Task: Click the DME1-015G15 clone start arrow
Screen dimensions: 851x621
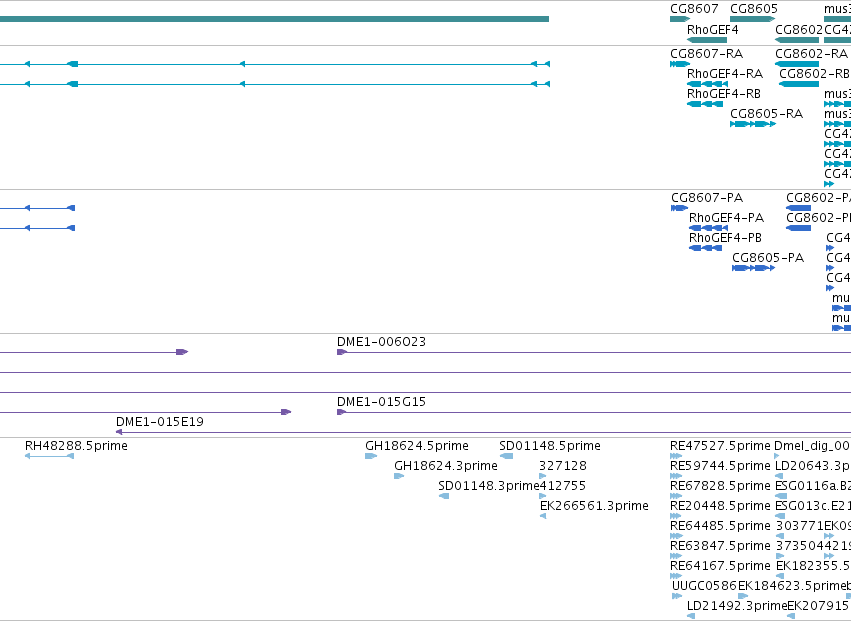Action: pos(342,412)
